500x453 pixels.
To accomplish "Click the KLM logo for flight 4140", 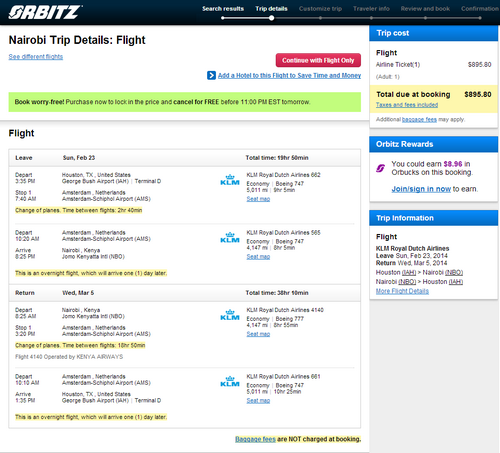I will click(x=230, y=315).
